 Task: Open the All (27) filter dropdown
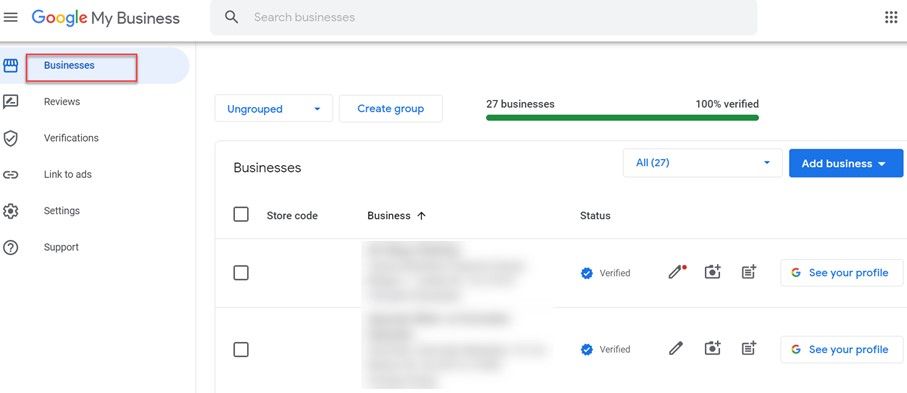(702, 163)
